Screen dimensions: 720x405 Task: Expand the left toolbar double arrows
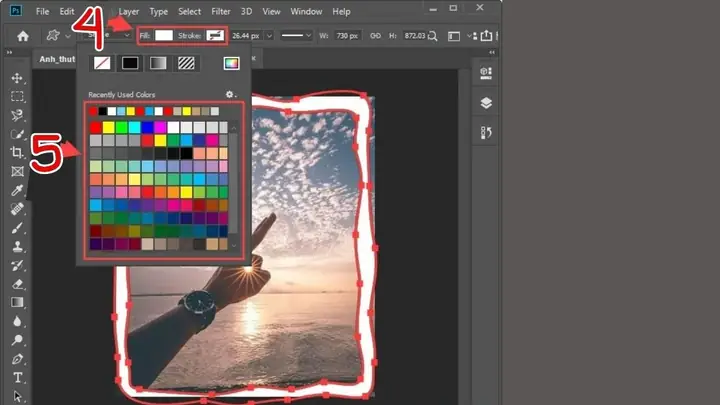(x=9, y=53)
